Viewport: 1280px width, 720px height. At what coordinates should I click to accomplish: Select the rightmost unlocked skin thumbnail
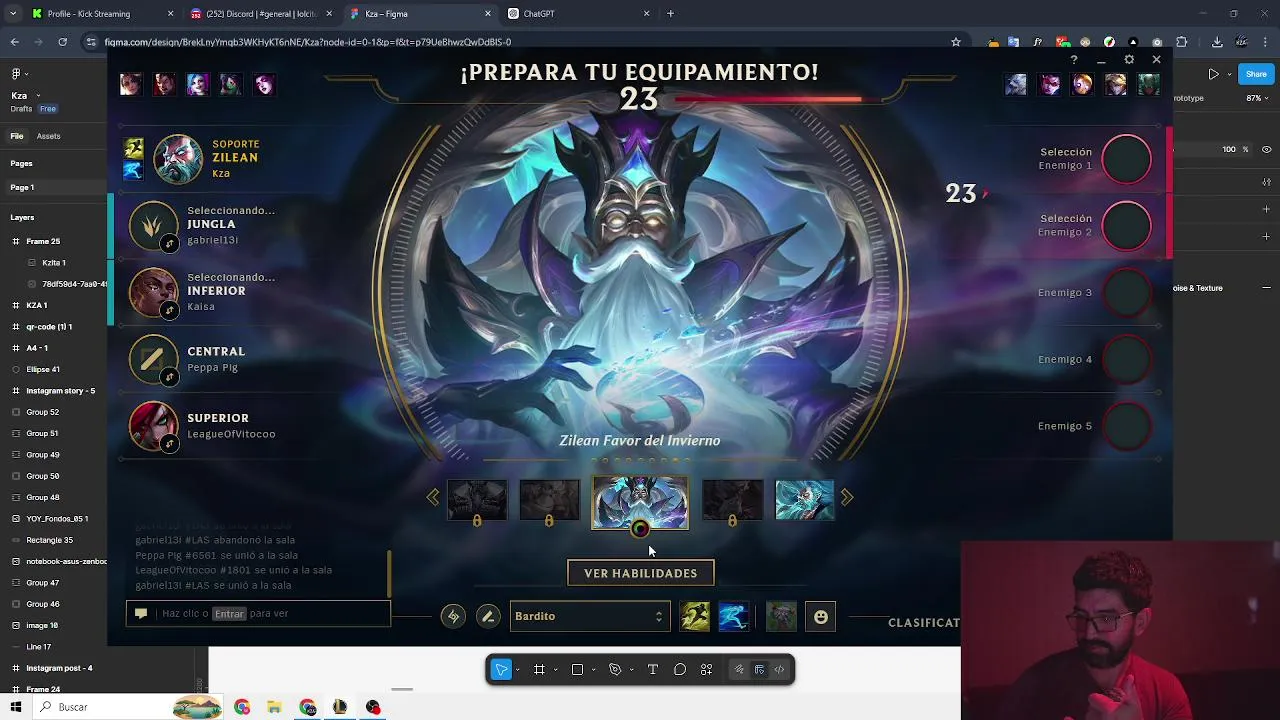805,500
